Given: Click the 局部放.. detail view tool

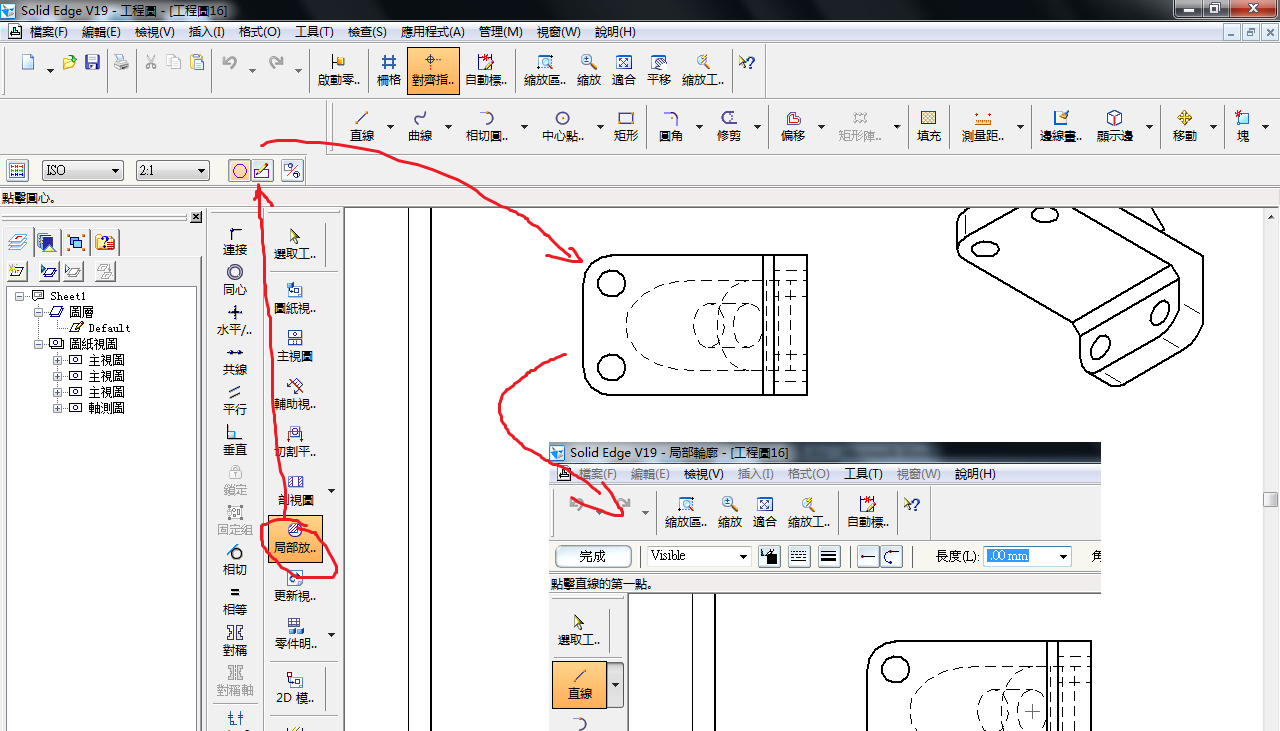Looking at the screenshot, I should point(295,538).
